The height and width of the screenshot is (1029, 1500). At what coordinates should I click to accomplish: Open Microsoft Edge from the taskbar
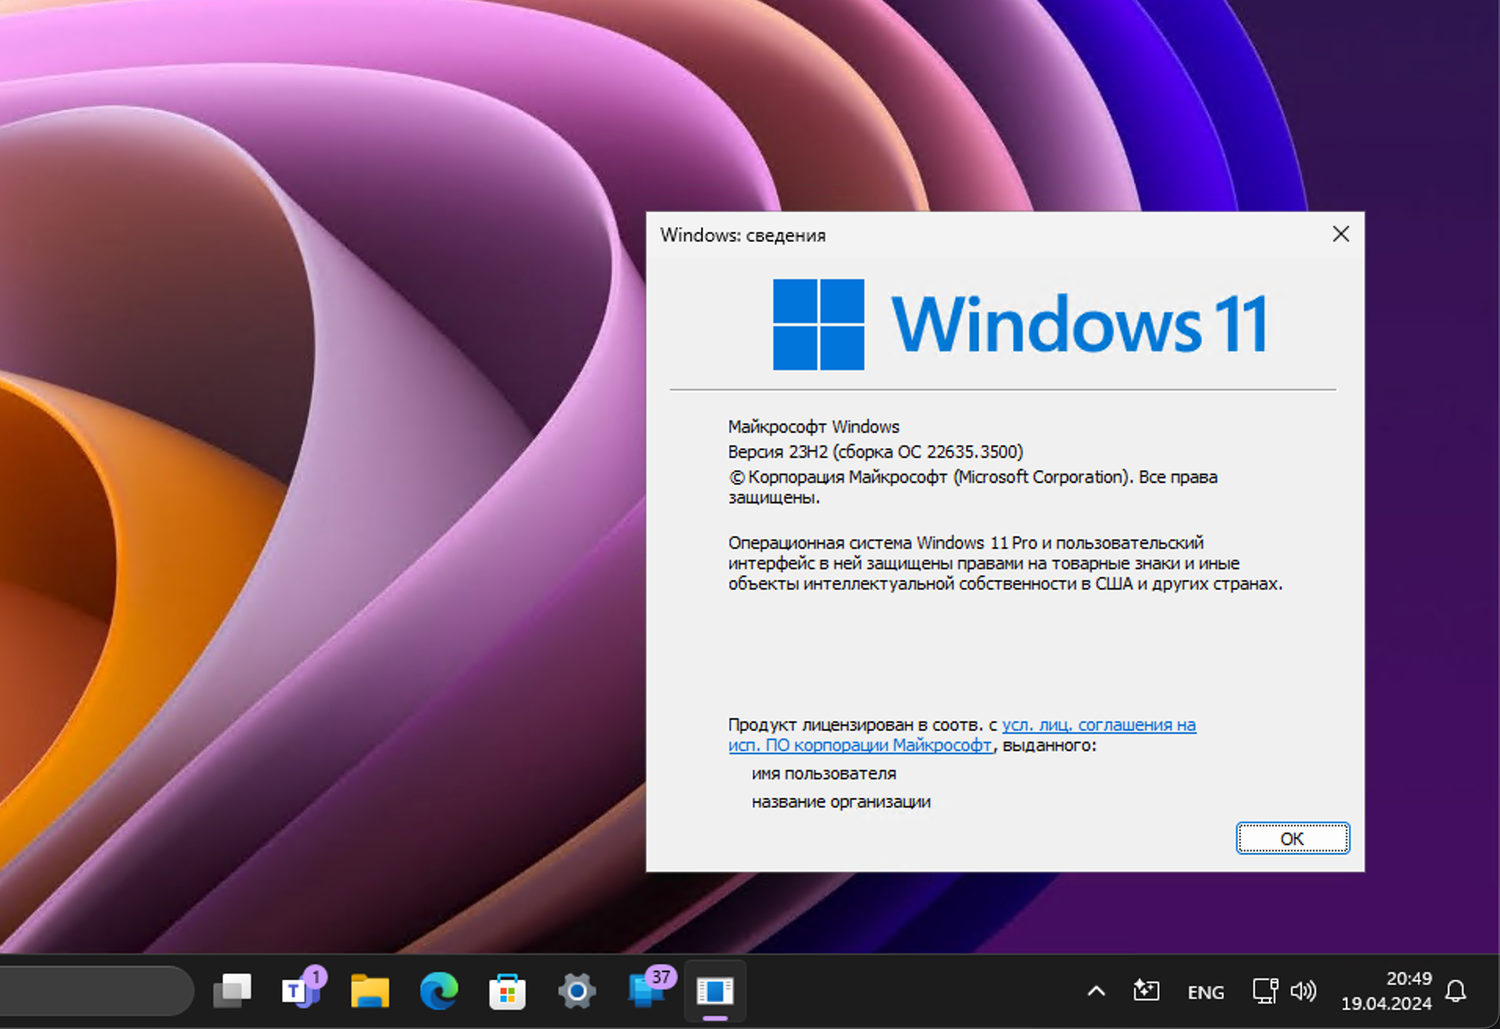pyautogui.click(x=438, y=991)
